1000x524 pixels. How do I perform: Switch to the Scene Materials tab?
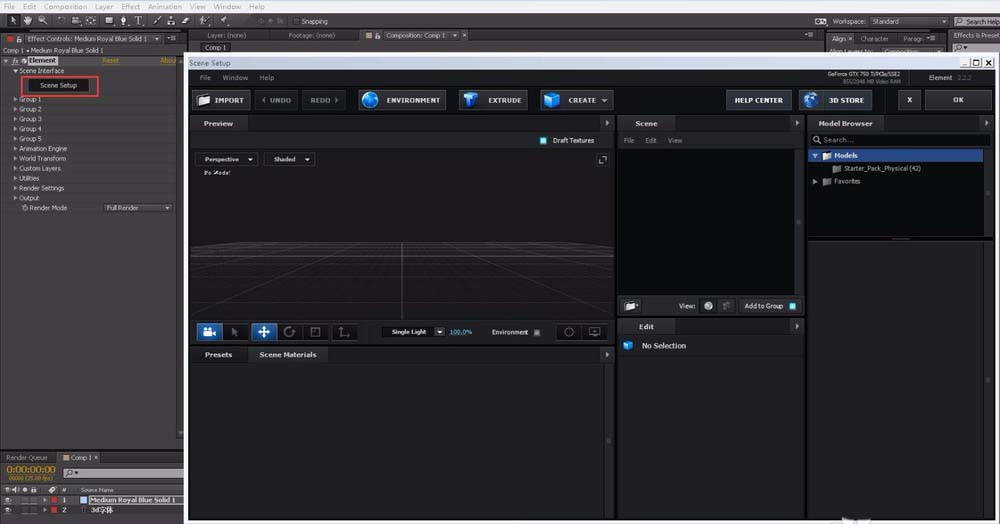[x=288, y=354]
